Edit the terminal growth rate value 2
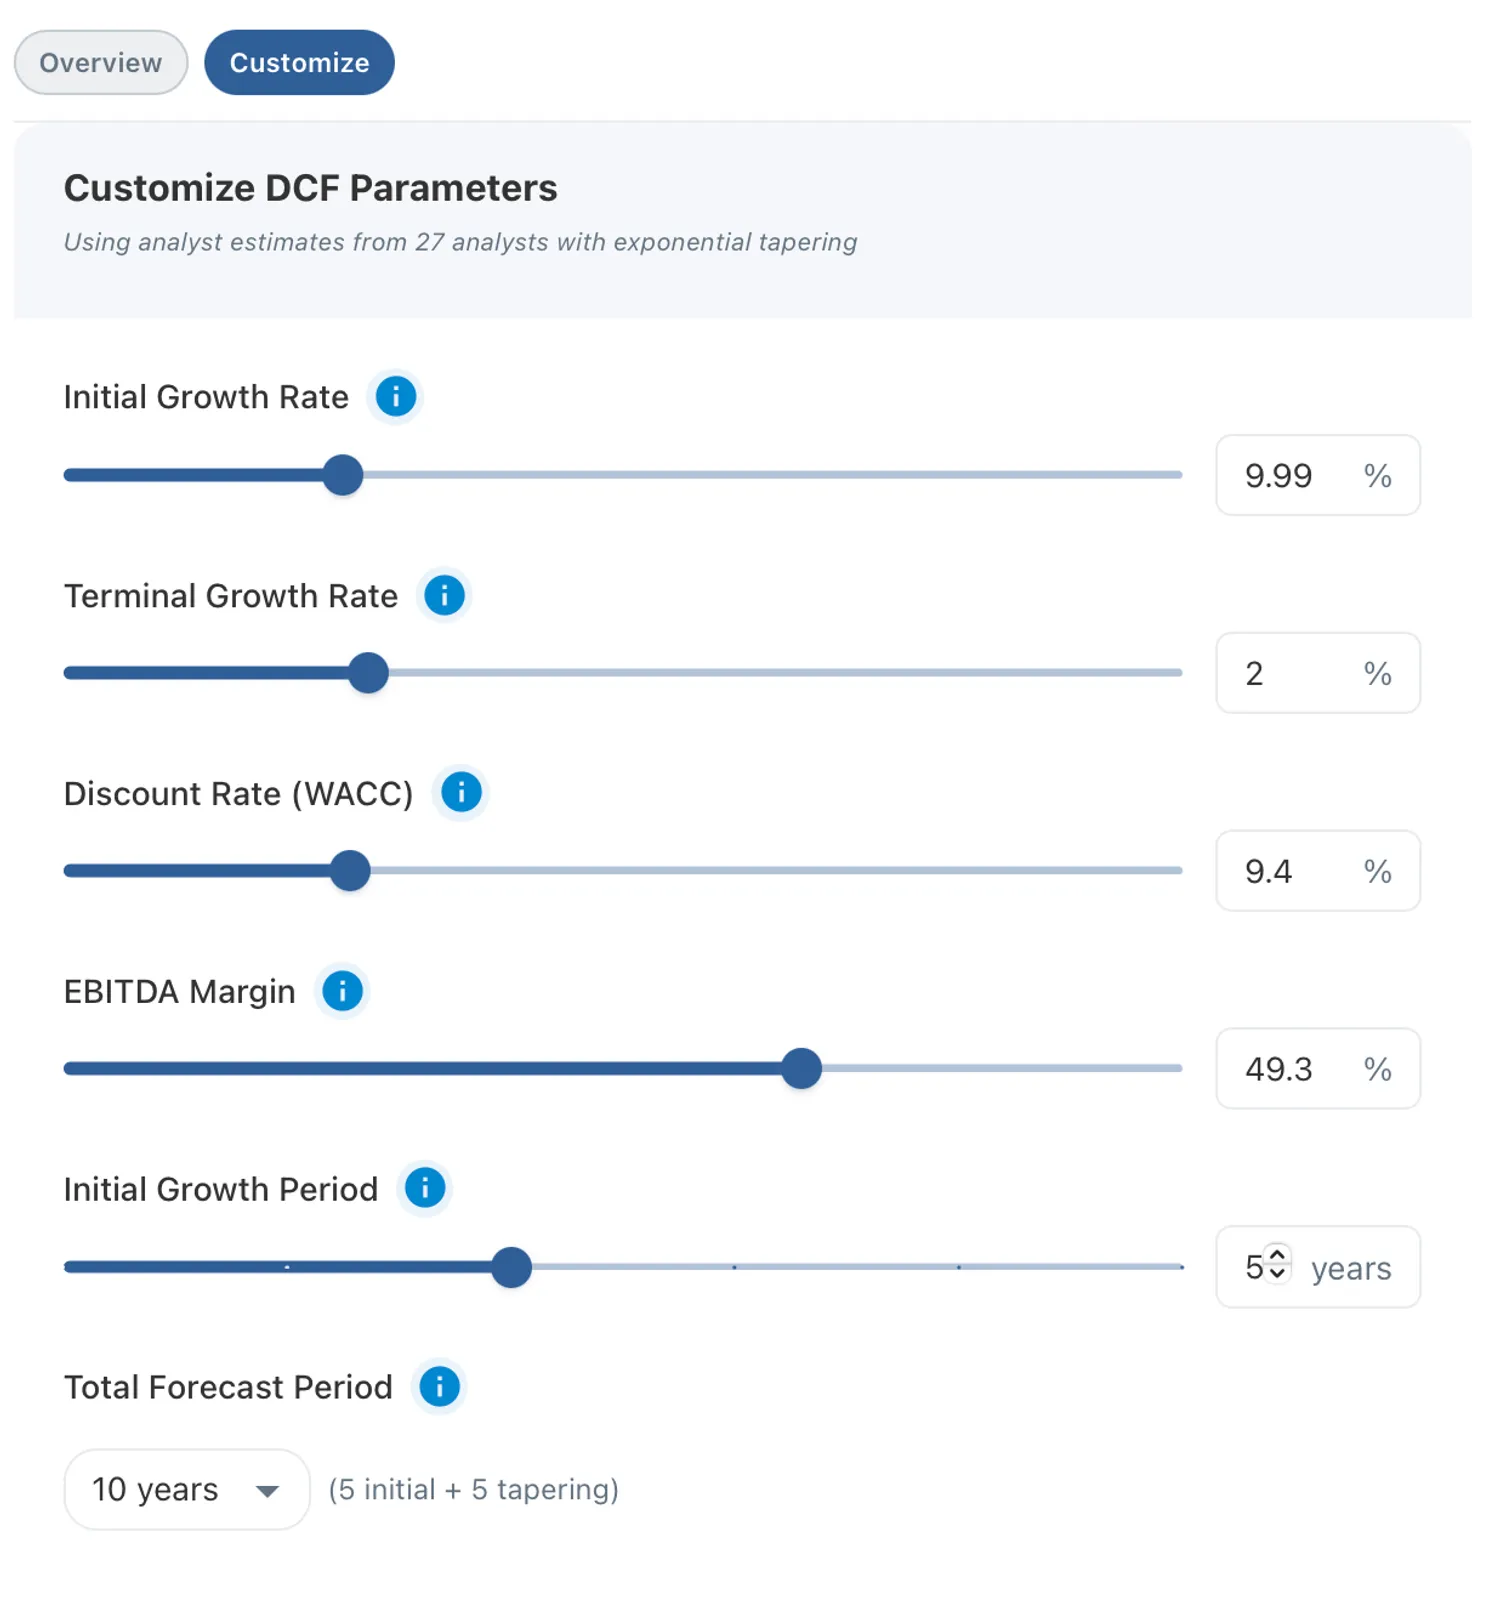Image resolution: width=1500 pixels, height=1597 pixels. click(x=1318, y=673)
